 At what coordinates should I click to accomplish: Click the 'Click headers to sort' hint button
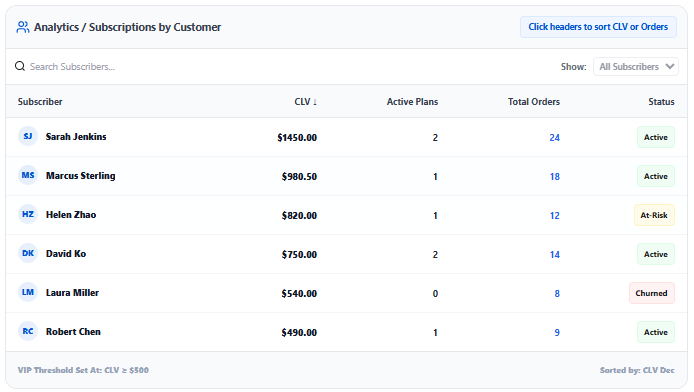tap(598, 27)
